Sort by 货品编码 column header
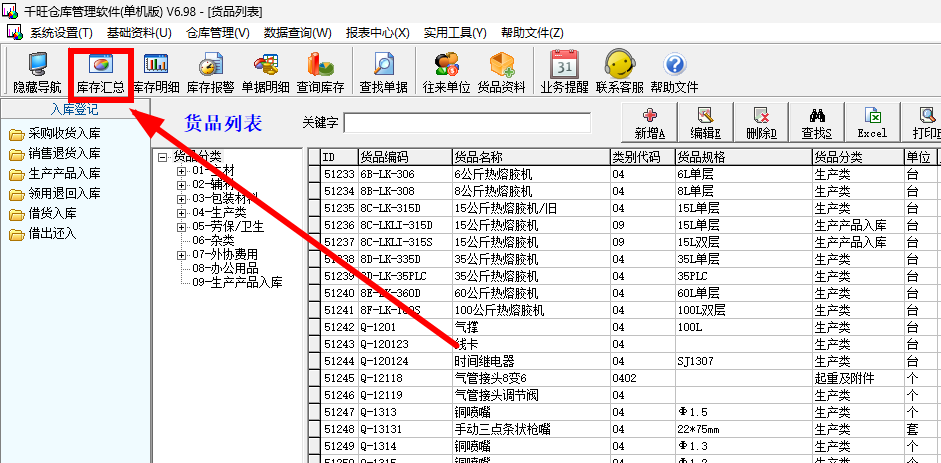The height and width of the screenshot is (463, 941). tap(405, 157)
